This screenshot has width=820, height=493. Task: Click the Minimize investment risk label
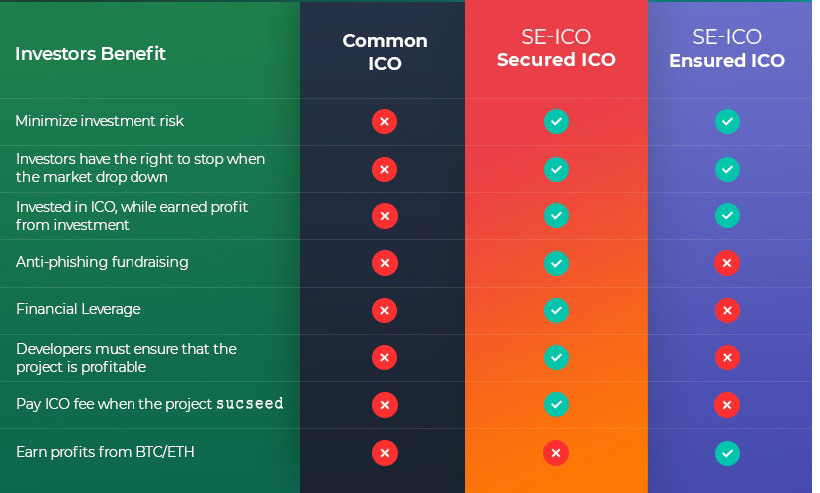tap(99, 121)
